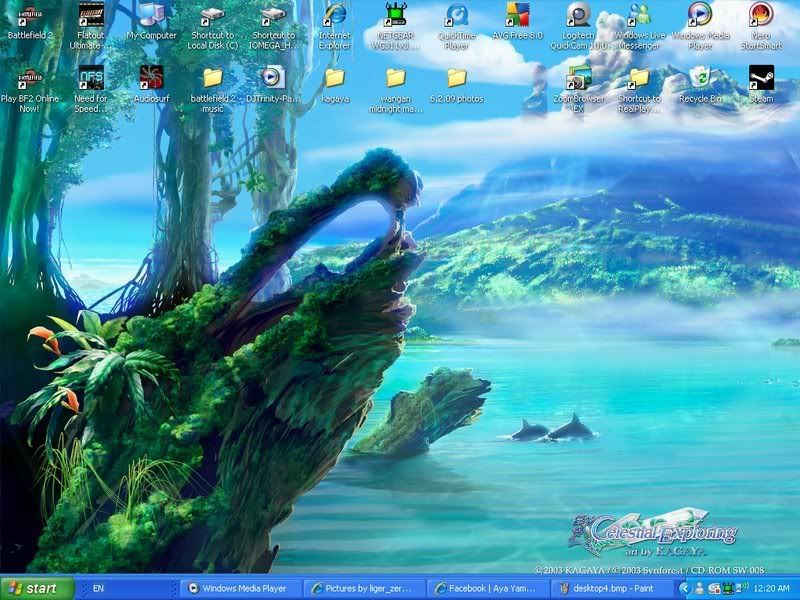Switch to desktop4.bmp - Paint taskbar button
Image resolution: width=800 pixels, height=600 pixels.
611,588
